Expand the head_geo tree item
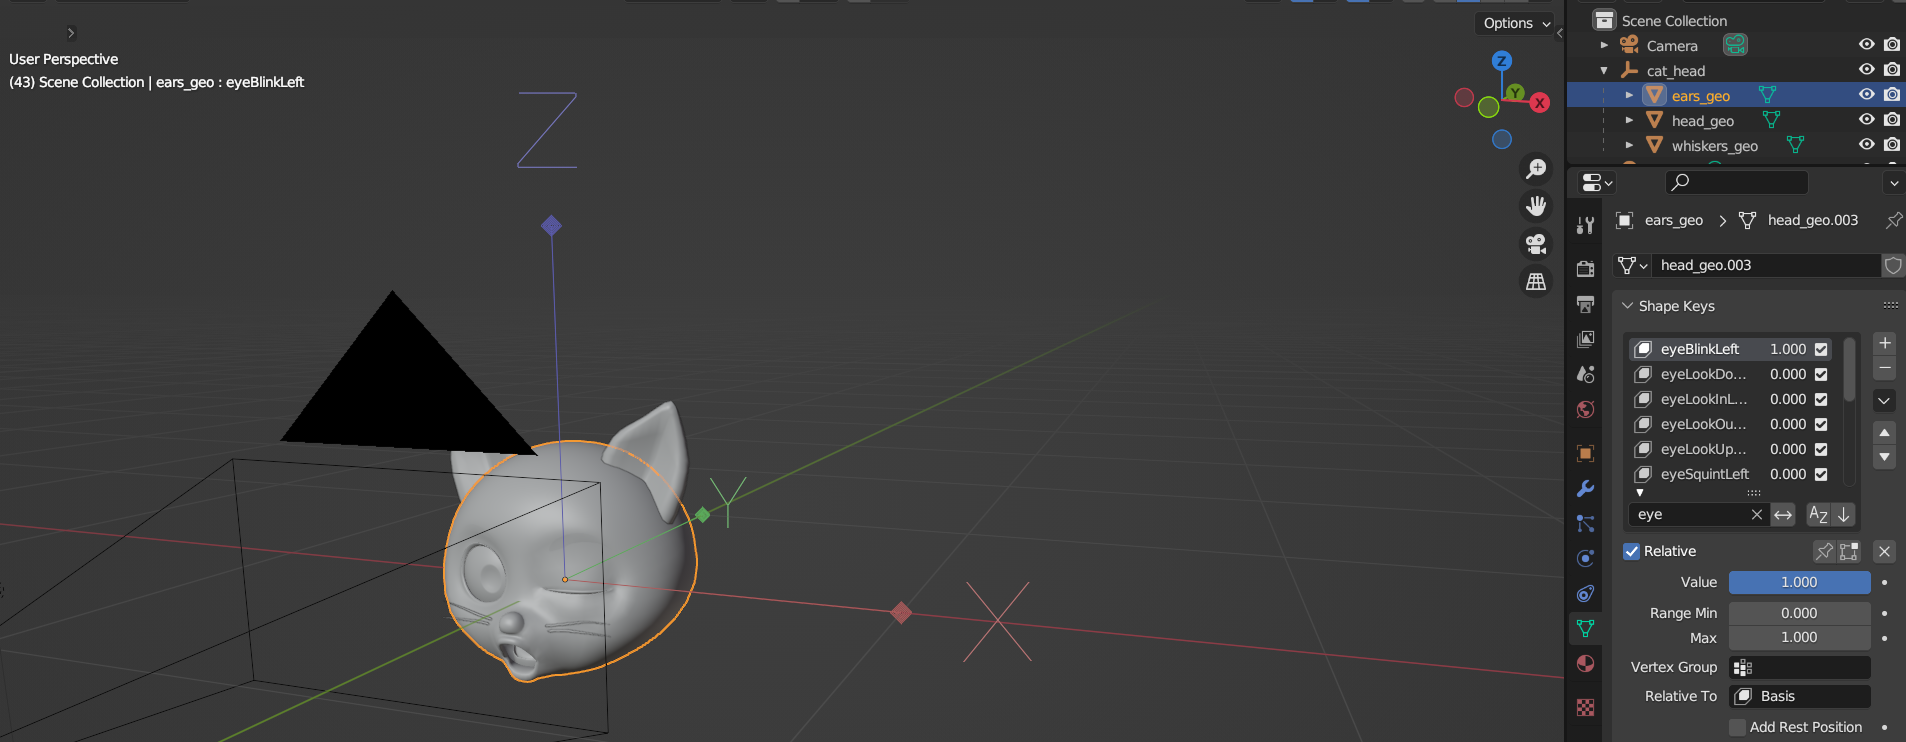 tap(1629, 120)
